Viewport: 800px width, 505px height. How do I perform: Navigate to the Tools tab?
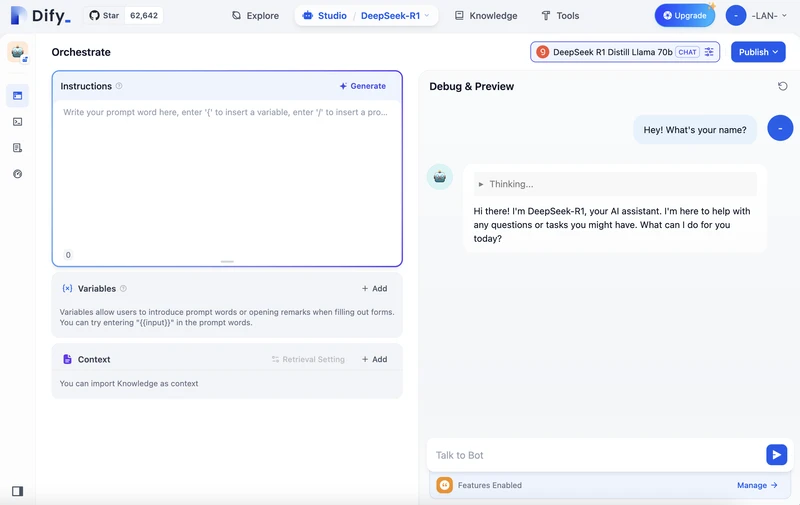click(560, 16)
